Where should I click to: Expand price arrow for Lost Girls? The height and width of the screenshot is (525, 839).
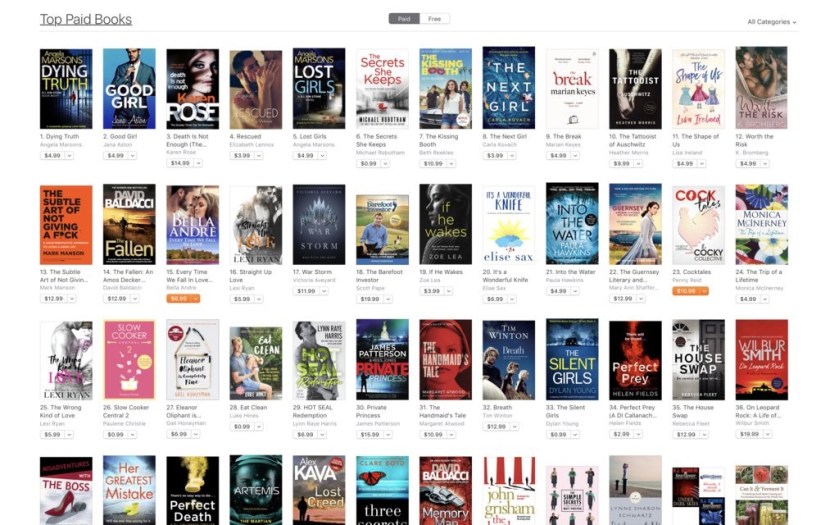coord(322,156)
